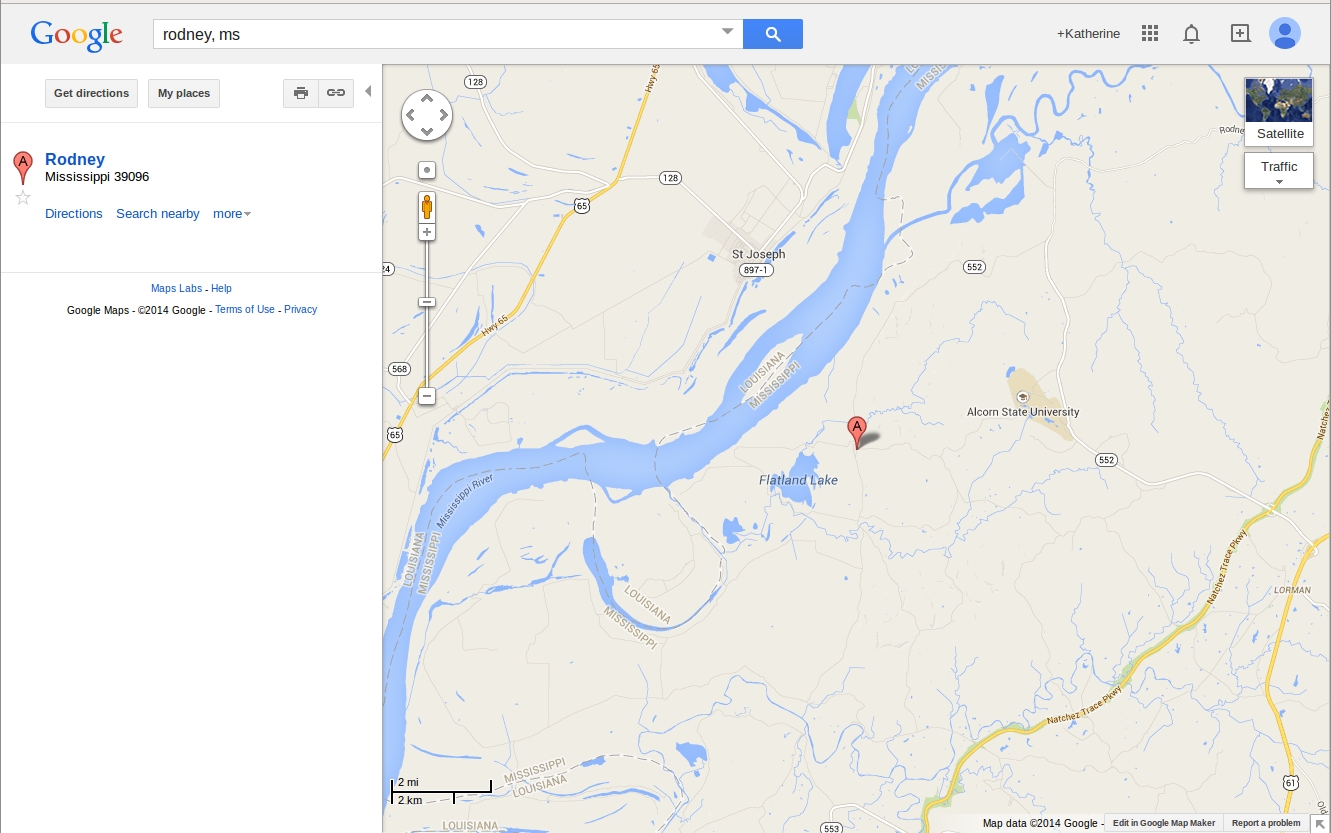Expand the 'more' options menu

[x=232, y=214]
